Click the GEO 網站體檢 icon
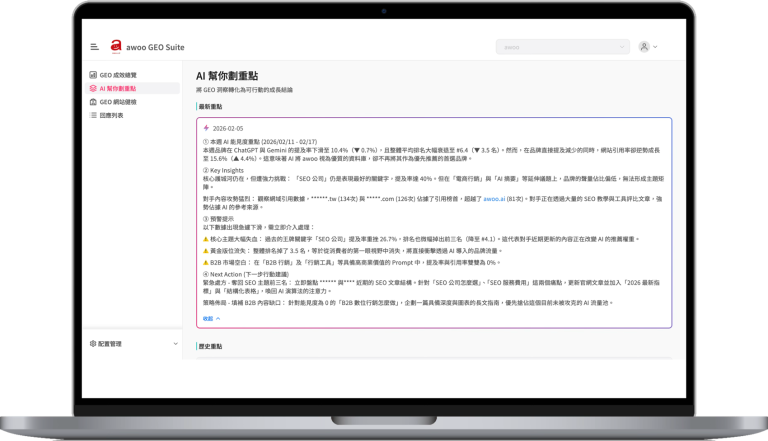Screen dimensions: 768x441 pos(93,102)
